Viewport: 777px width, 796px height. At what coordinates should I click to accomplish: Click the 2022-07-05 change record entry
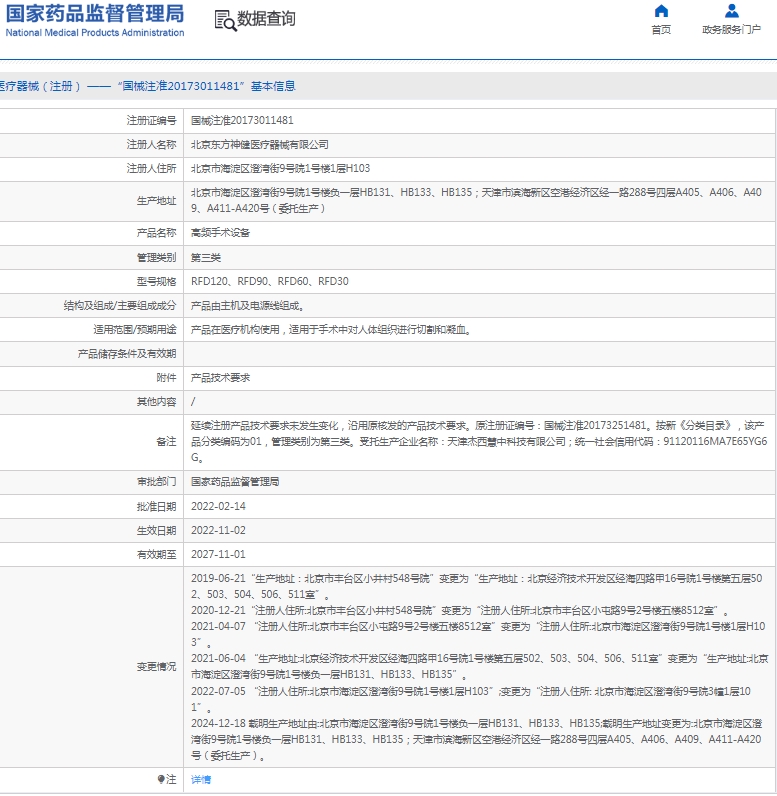[470, 699]
